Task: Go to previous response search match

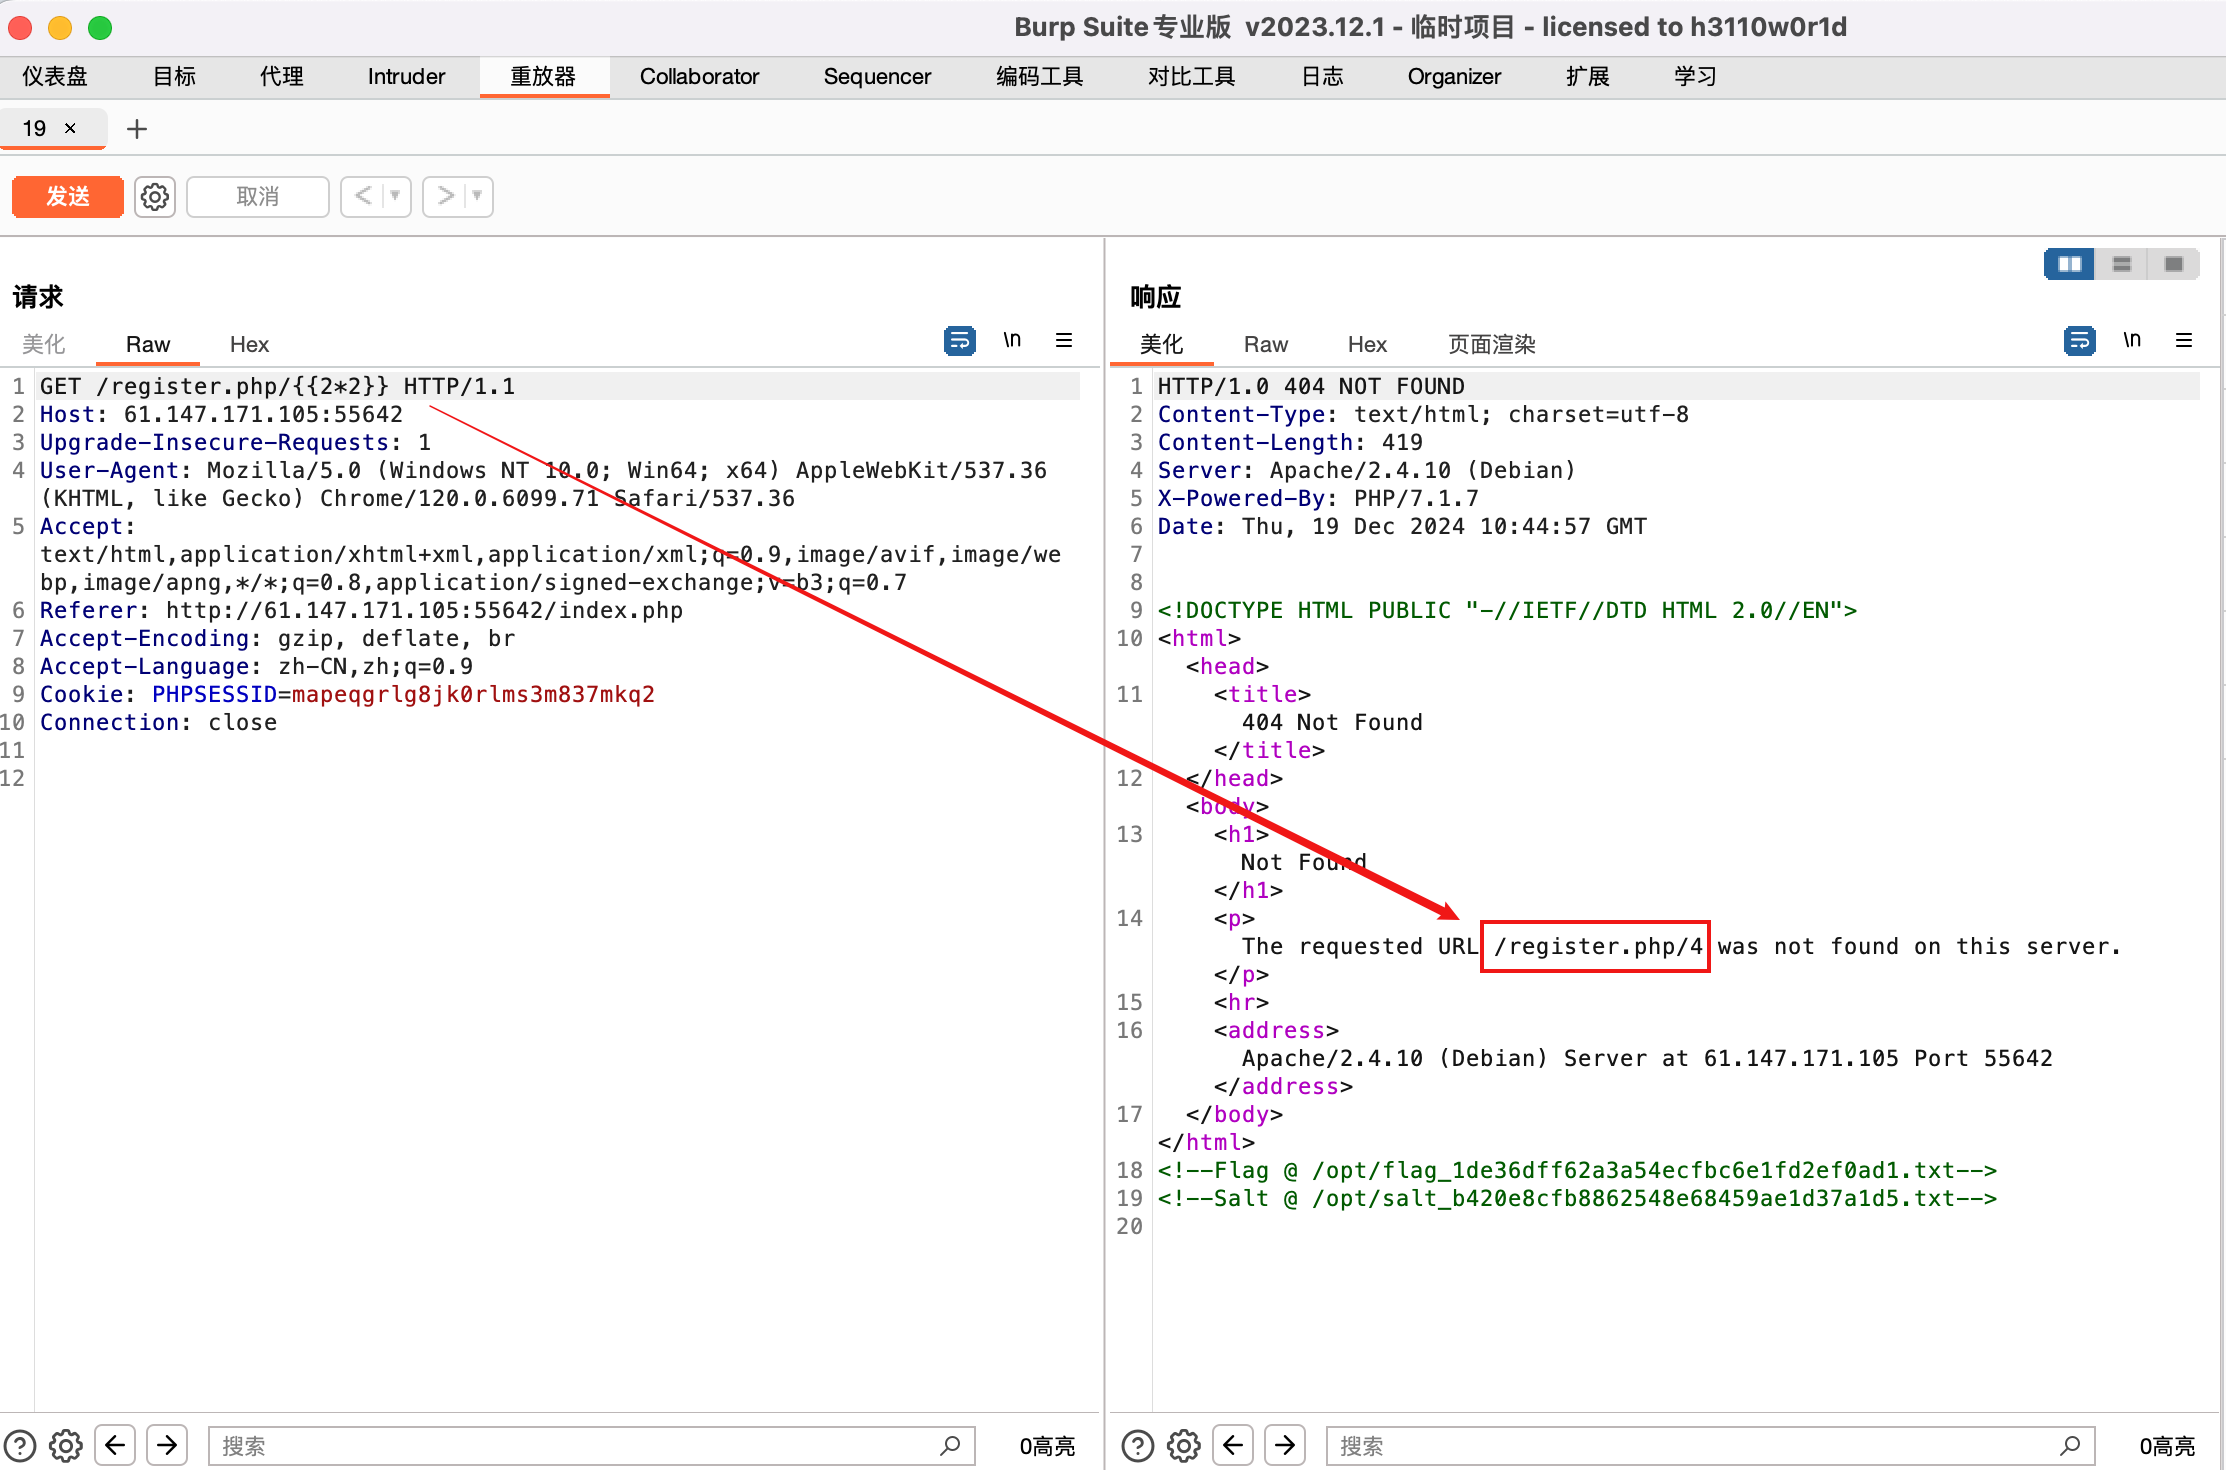Action: (x=1233, y=1445)
